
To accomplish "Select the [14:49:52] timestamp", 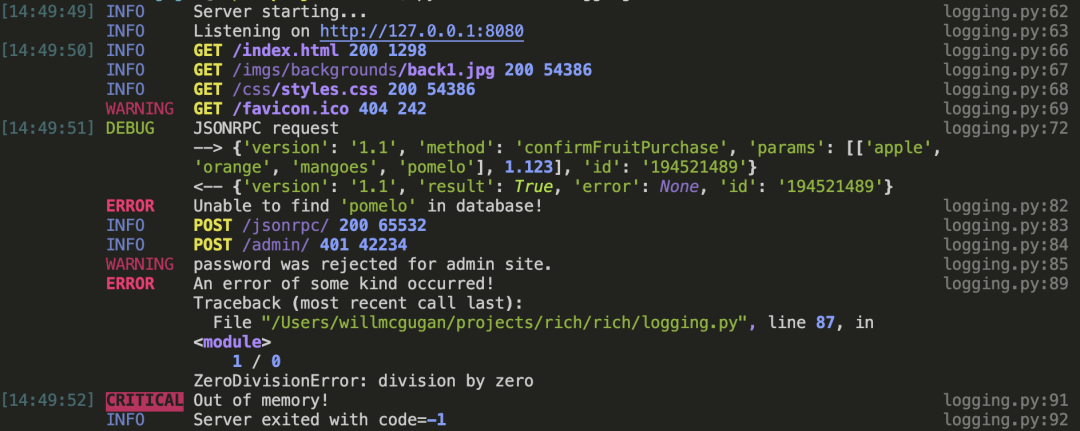I will pos(48,400).
